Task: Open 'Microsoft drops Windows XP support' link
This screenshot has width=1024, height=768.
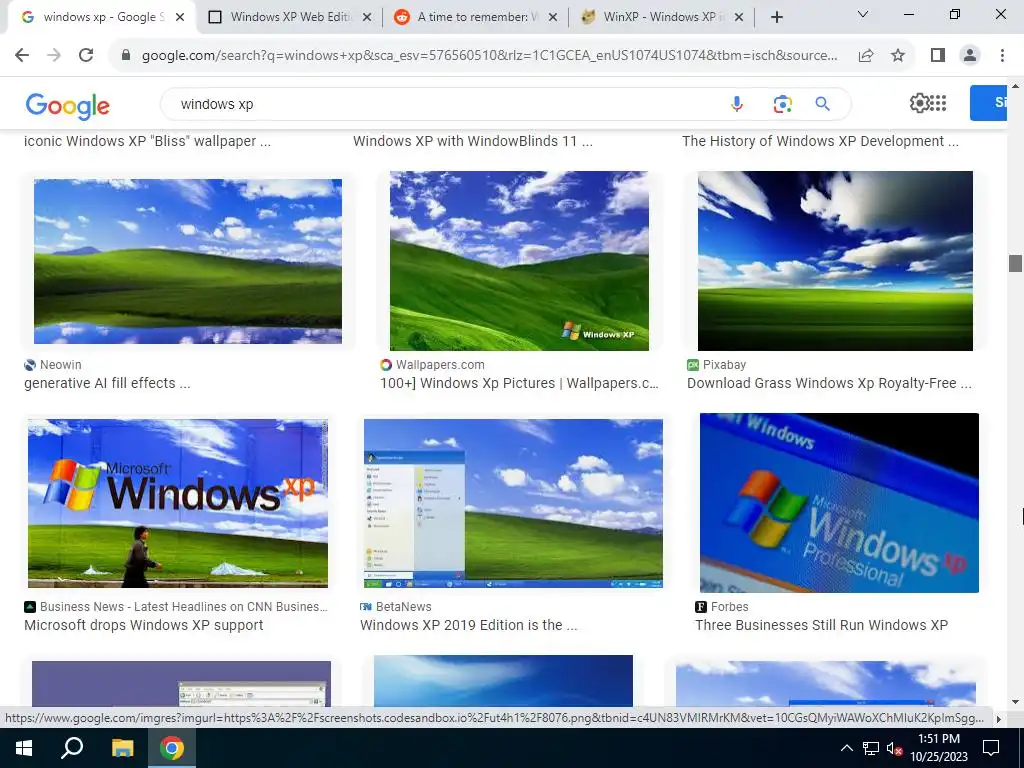Action: click(x=144, y=625)
